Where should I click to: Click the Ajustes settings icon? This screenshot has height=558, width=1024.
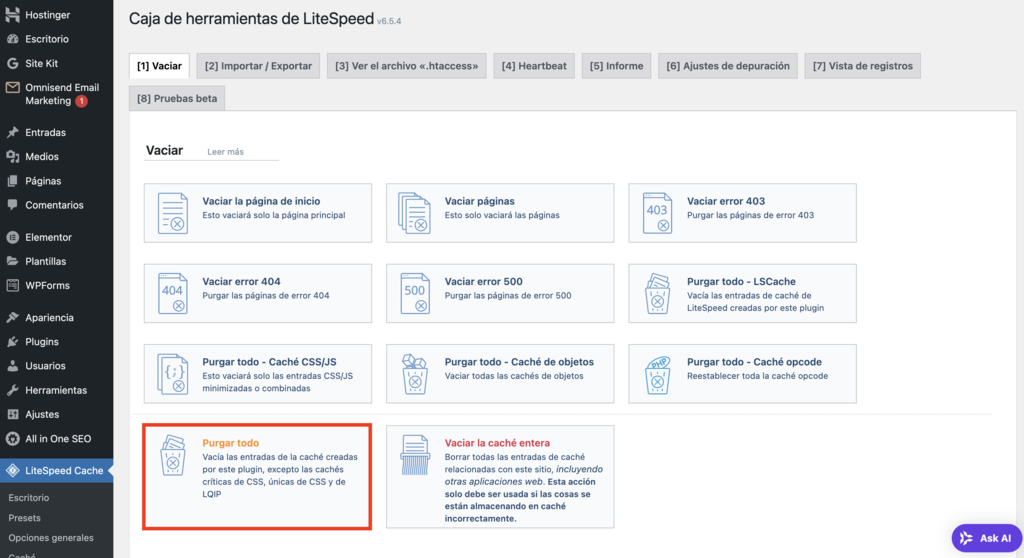[x=12, y=414]
